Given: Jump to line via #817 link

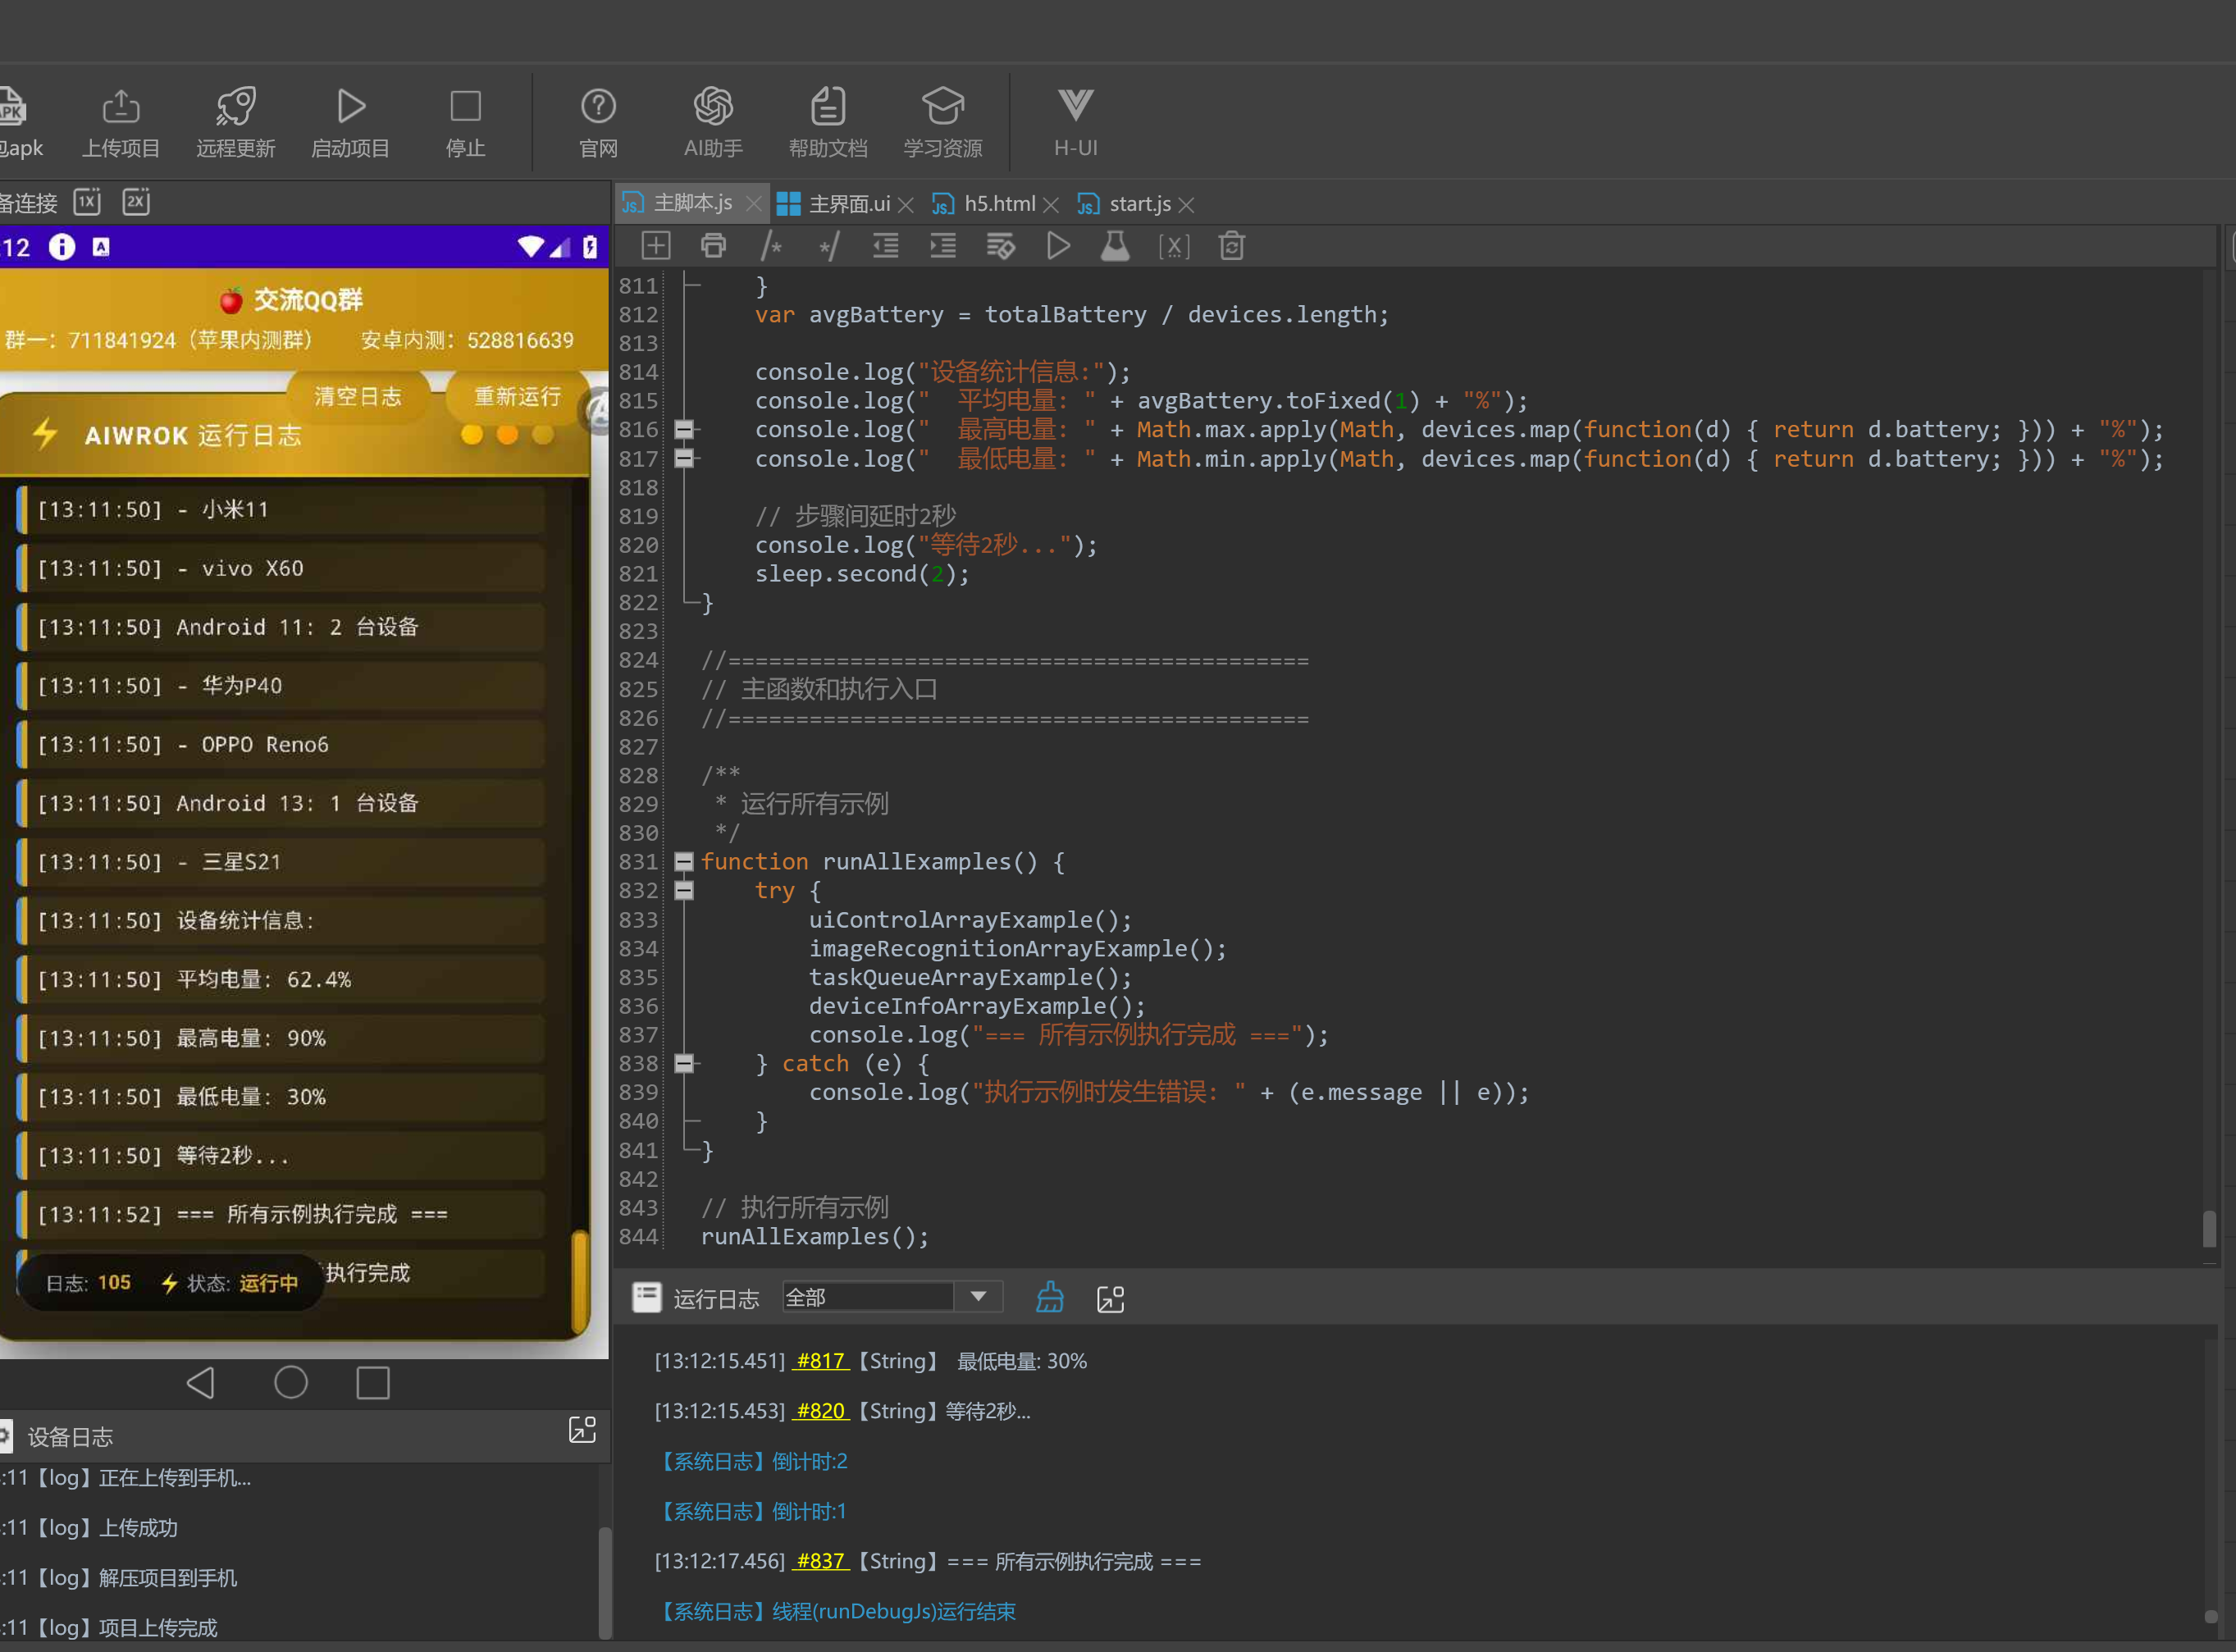Looking at the screenshot, I should pyautogui.click(x=821, y=1361).
